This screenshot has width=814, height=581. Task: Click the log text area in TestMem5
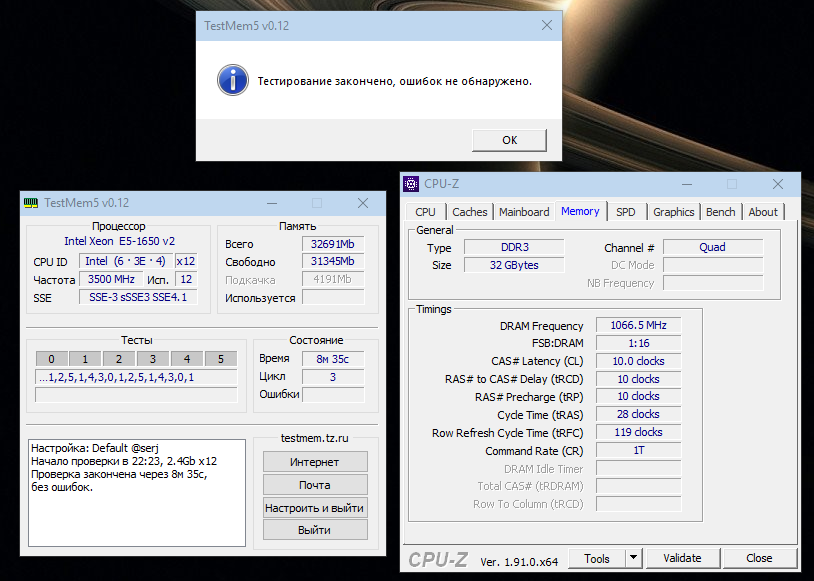click(x=137, y=493)
